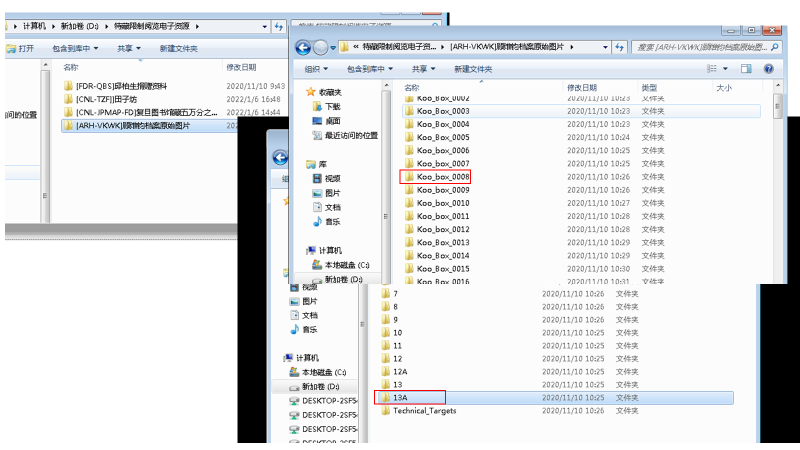Open 包含到库中 dropdown in the left window

coord(75,48)
